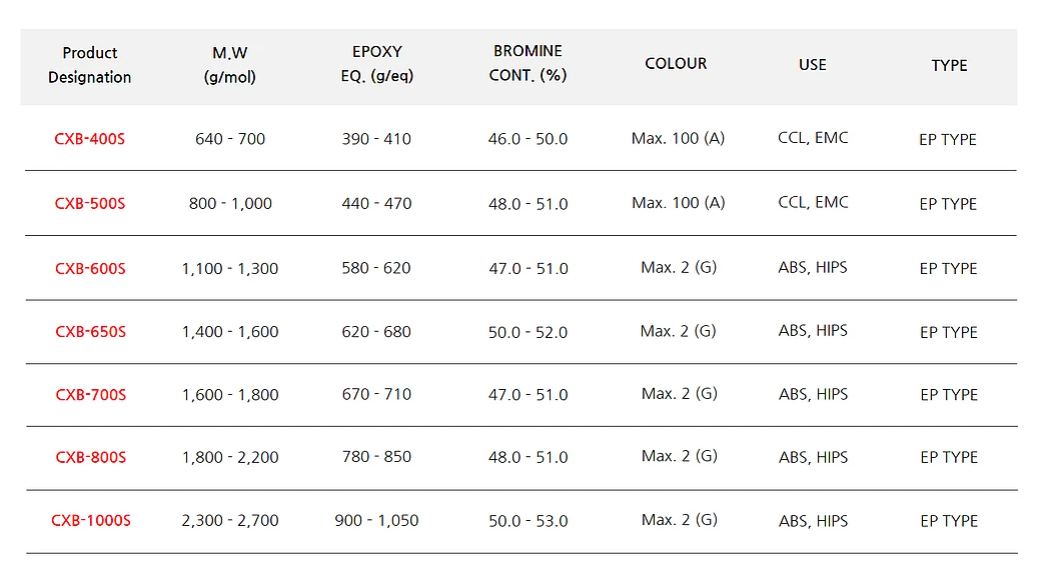The image size is (1039, 580).
Task: Select the 900 - 1,050 epoxy equivalent cell
Action: 376,520
